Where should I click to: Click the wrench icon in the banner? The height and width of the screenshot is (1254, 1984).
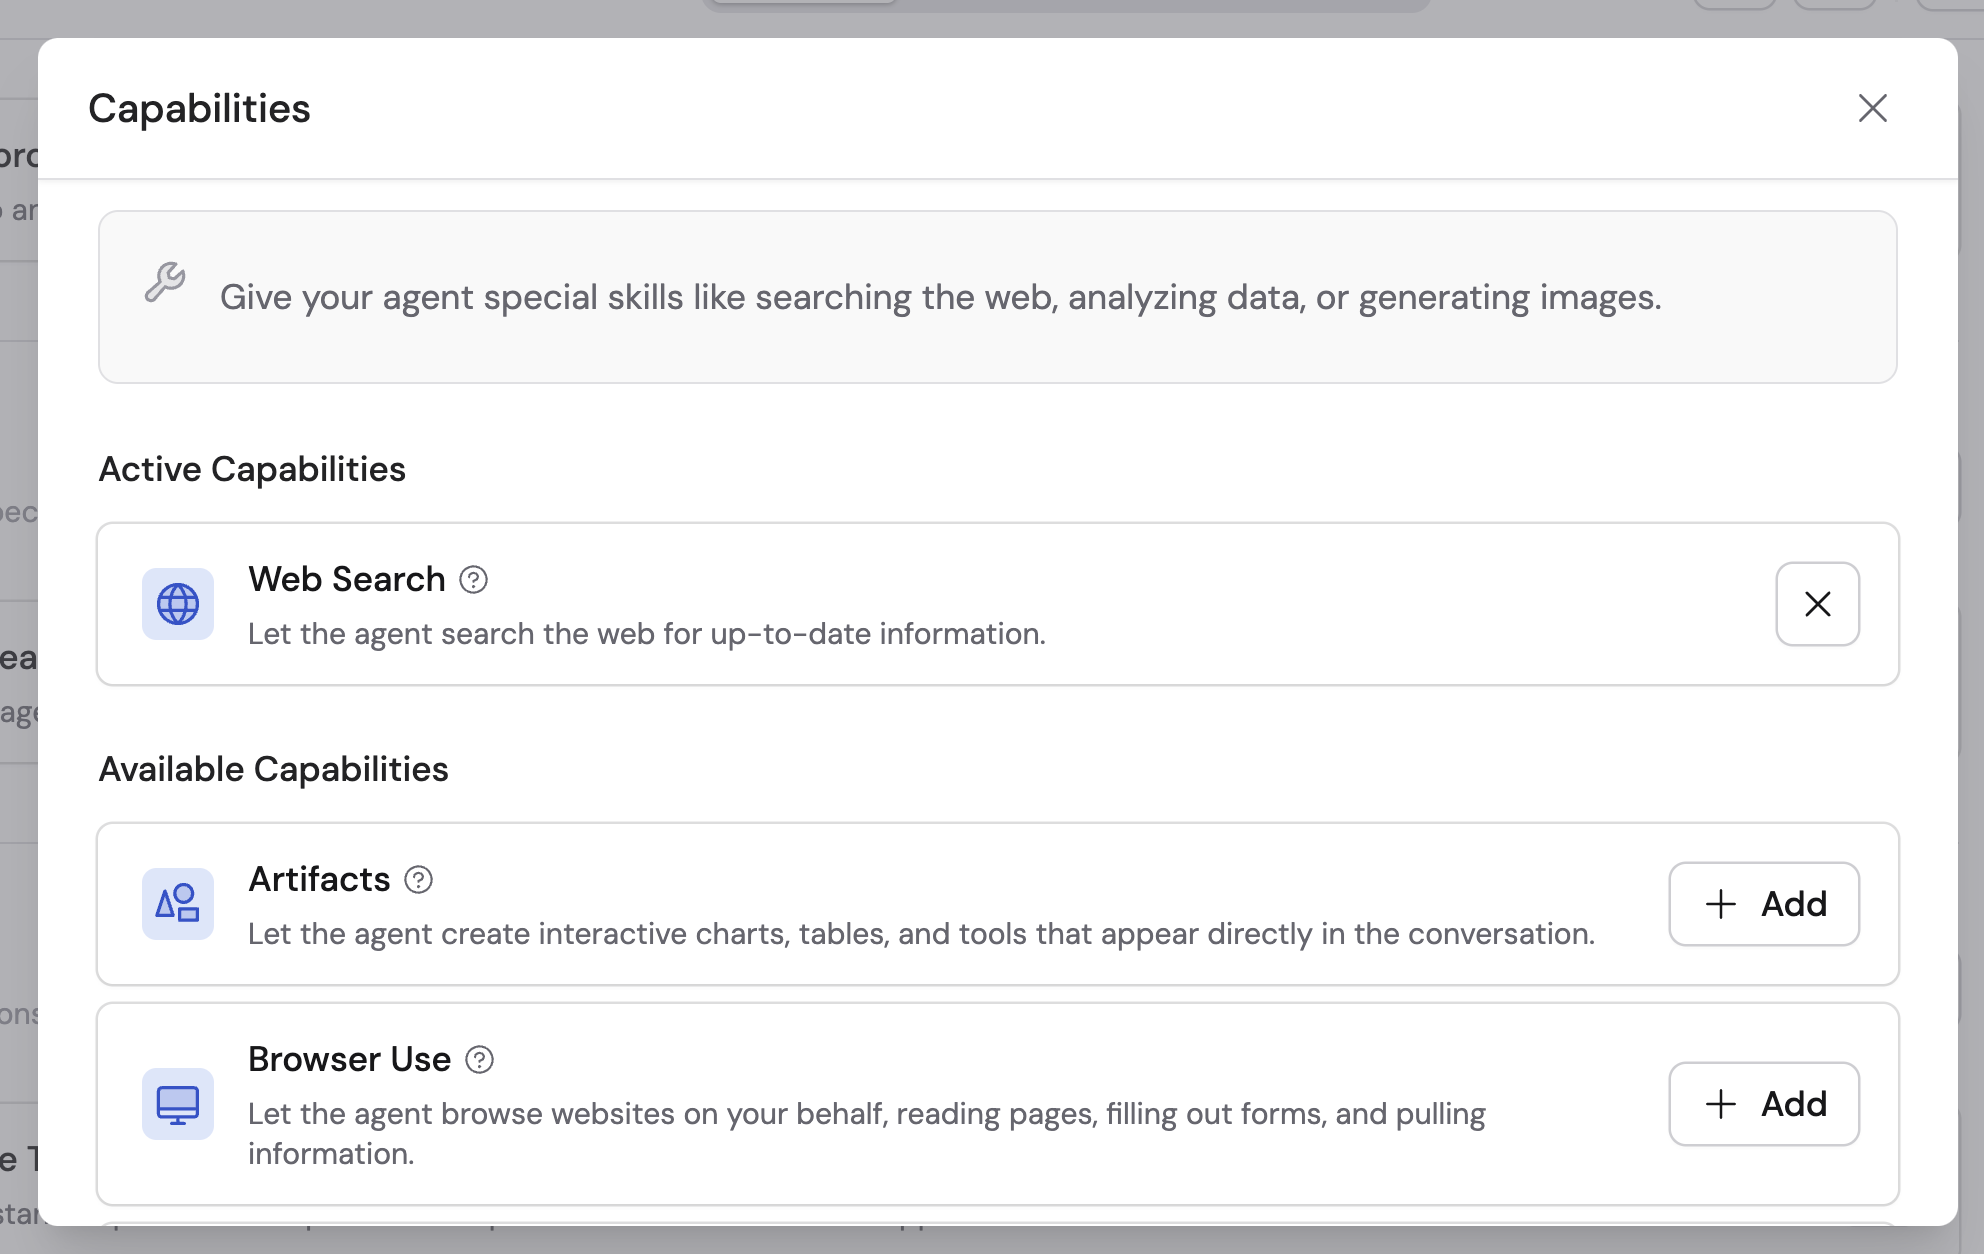pyautogui.click(x=165, y=283)
